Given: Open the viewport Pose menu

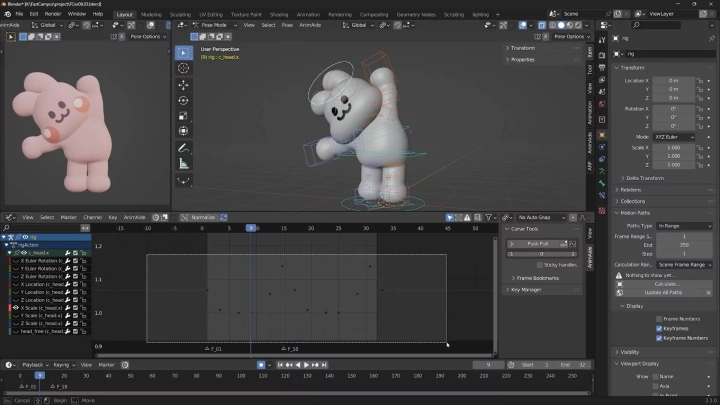Looking at the screenshot, I should [287, 25].
